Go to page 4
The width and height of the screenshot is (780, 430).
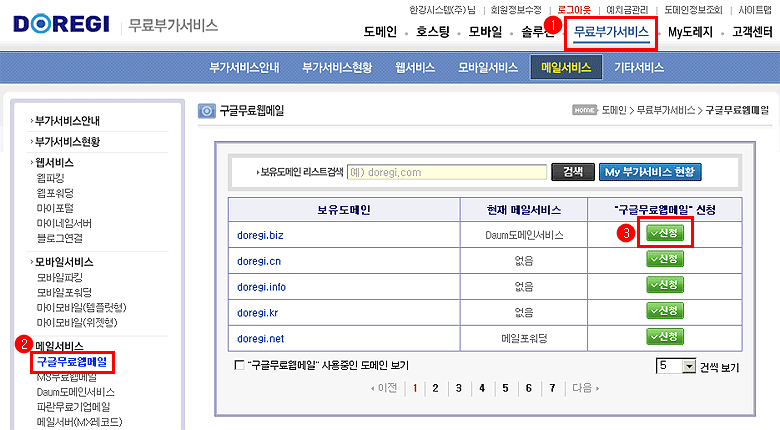coord(482,388)
